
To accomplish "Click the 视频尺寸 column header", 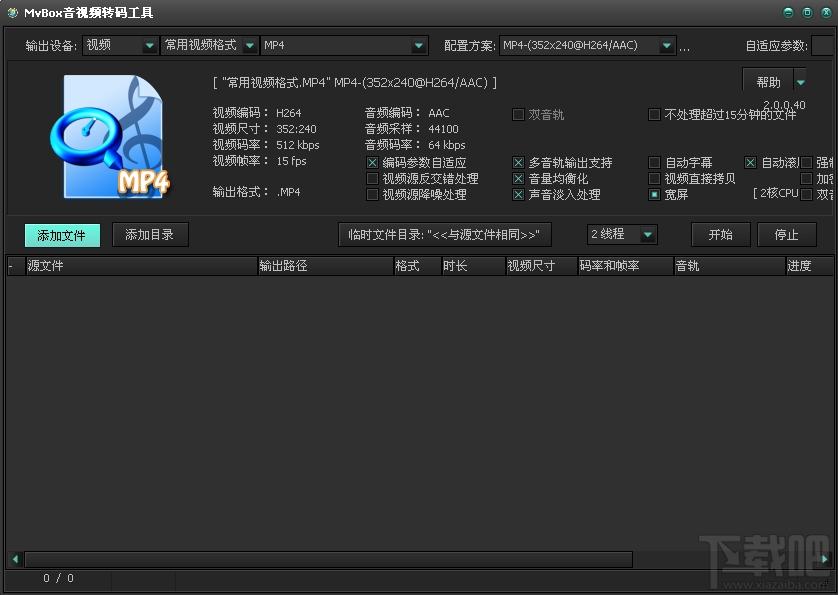I will tap(542, 266).
